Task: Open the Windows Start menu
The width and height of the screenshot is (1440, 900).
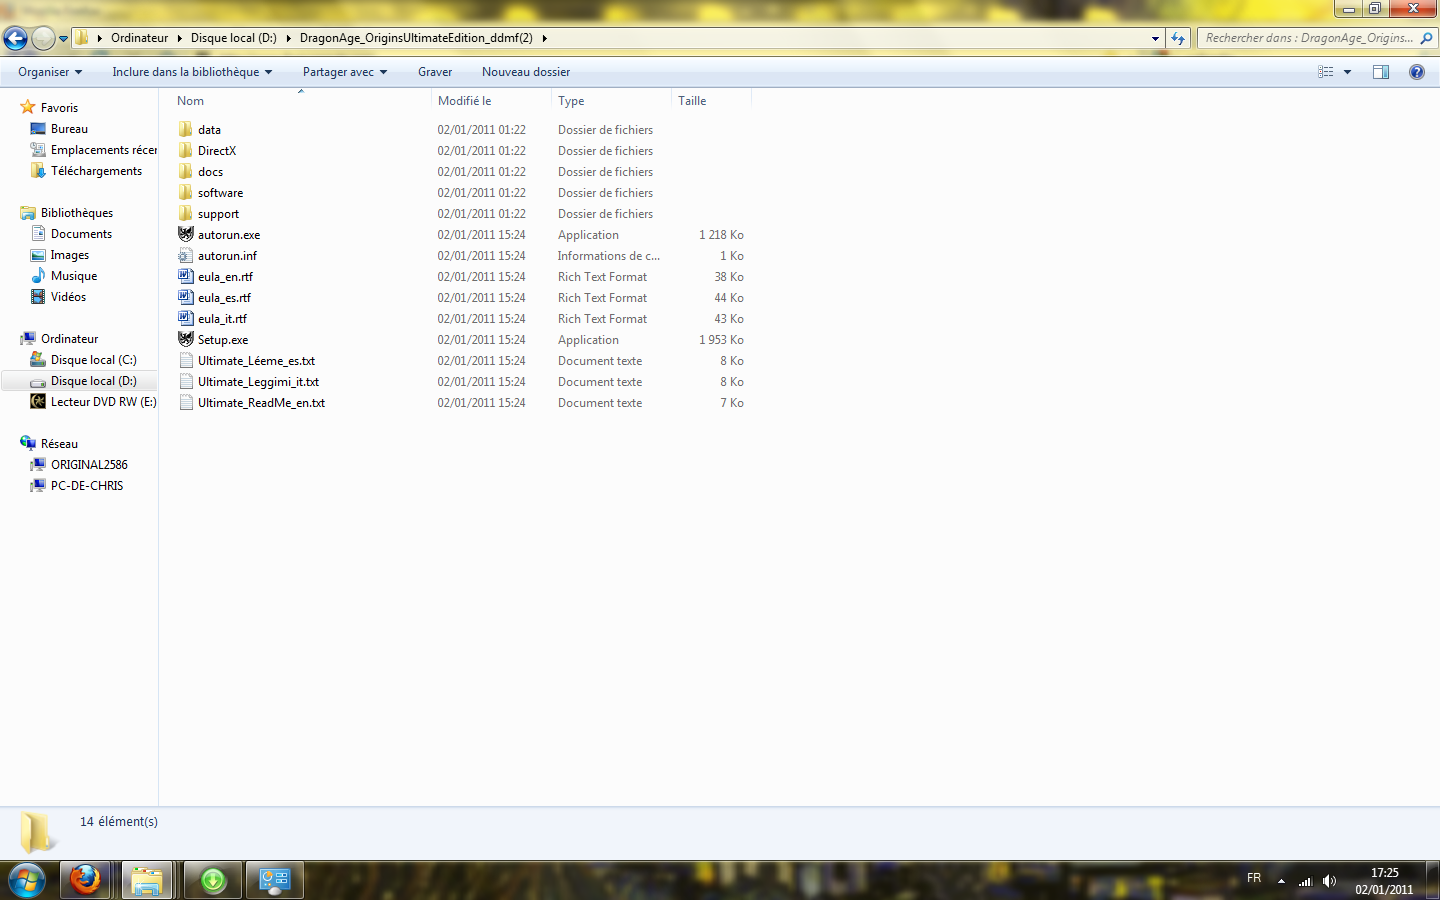Action: pos(26,880)
